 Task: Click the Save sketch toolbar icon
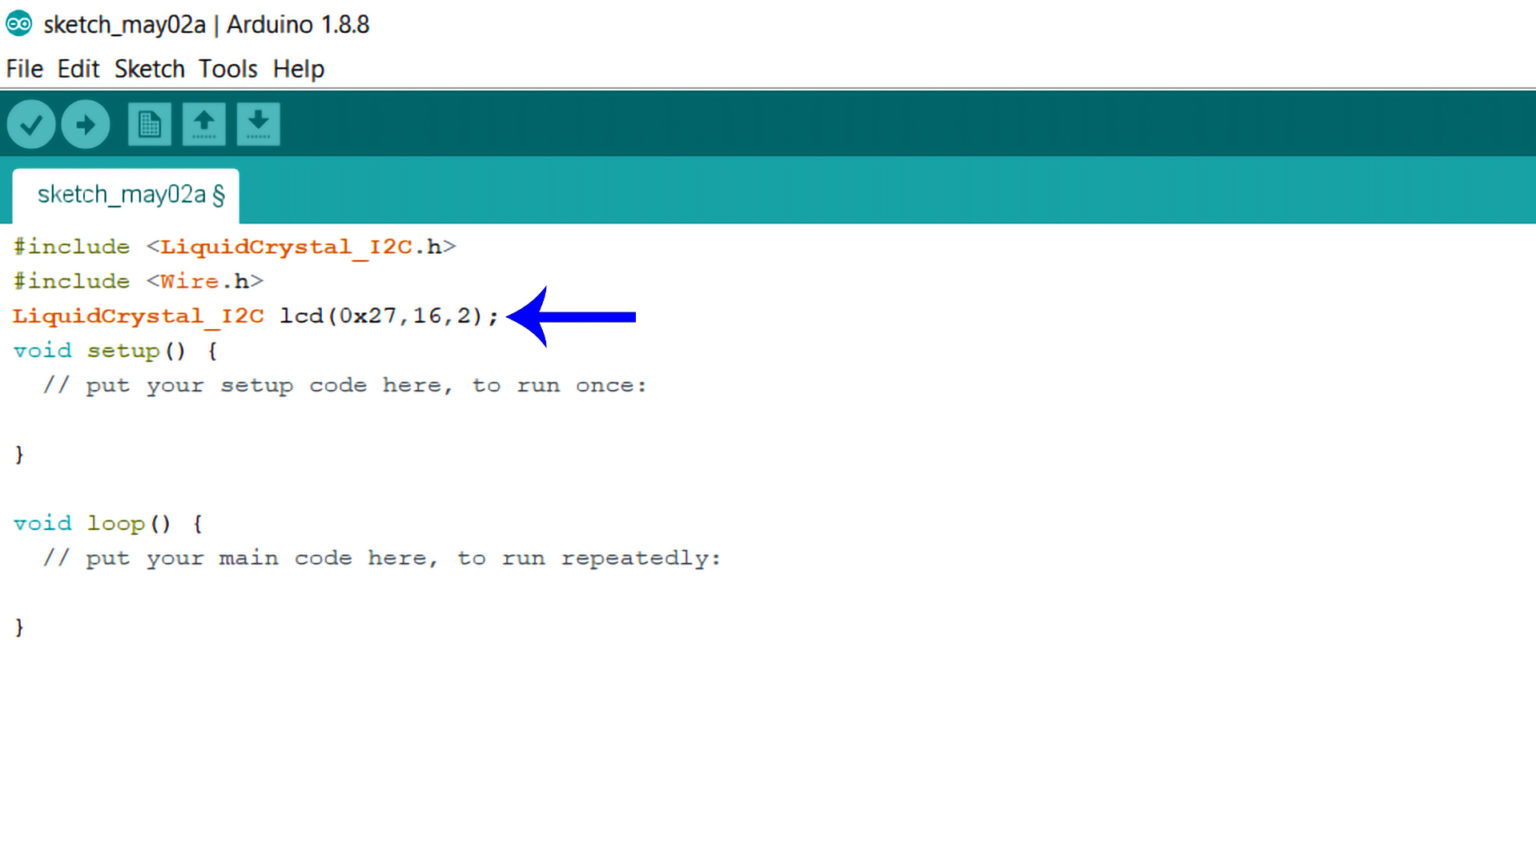coord(258,123)
